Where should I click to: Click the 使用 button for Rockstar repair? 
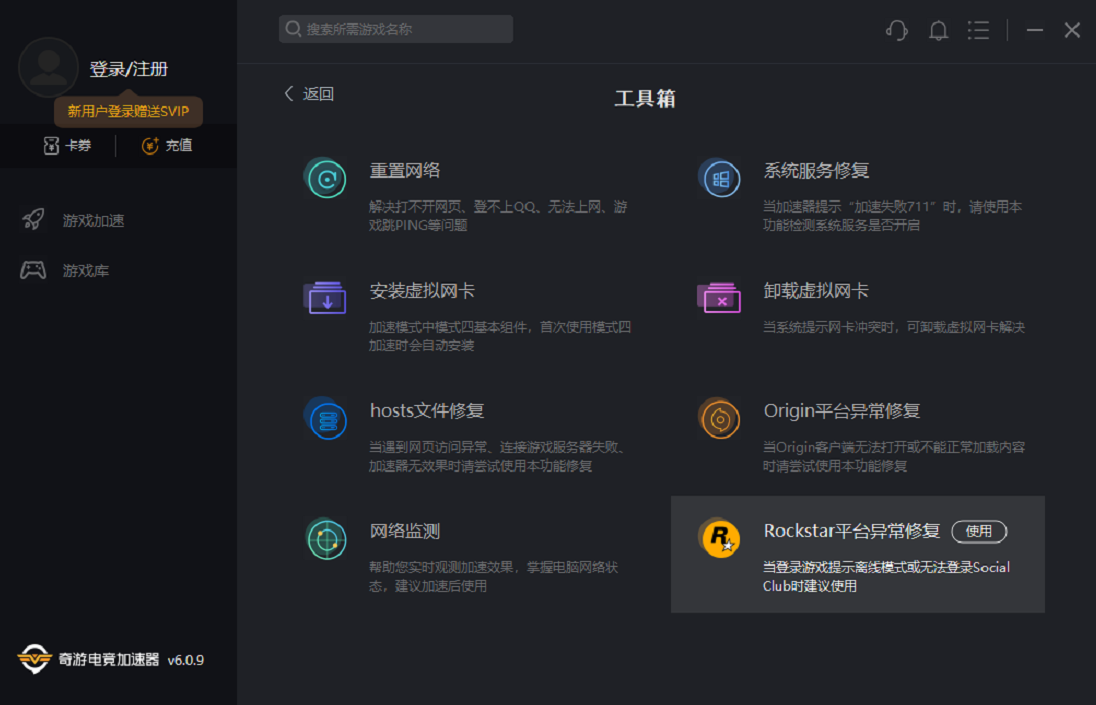click(x=979, y=531)
